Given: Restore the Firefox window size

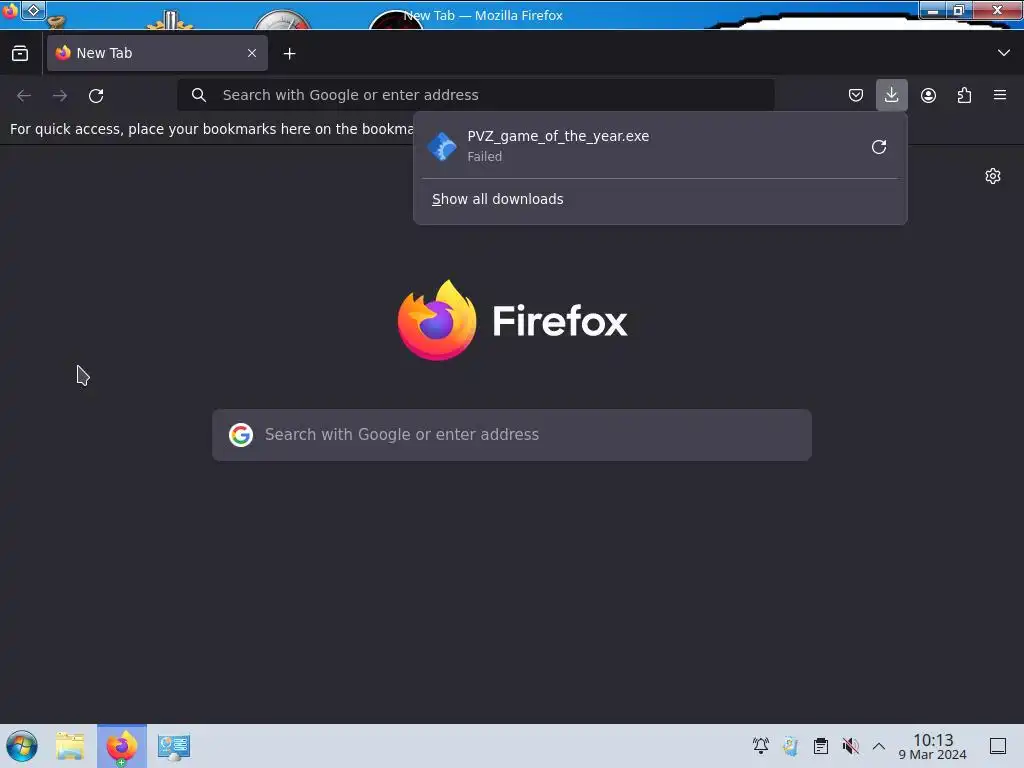Looking at the screenshot, I should point(959,10).
